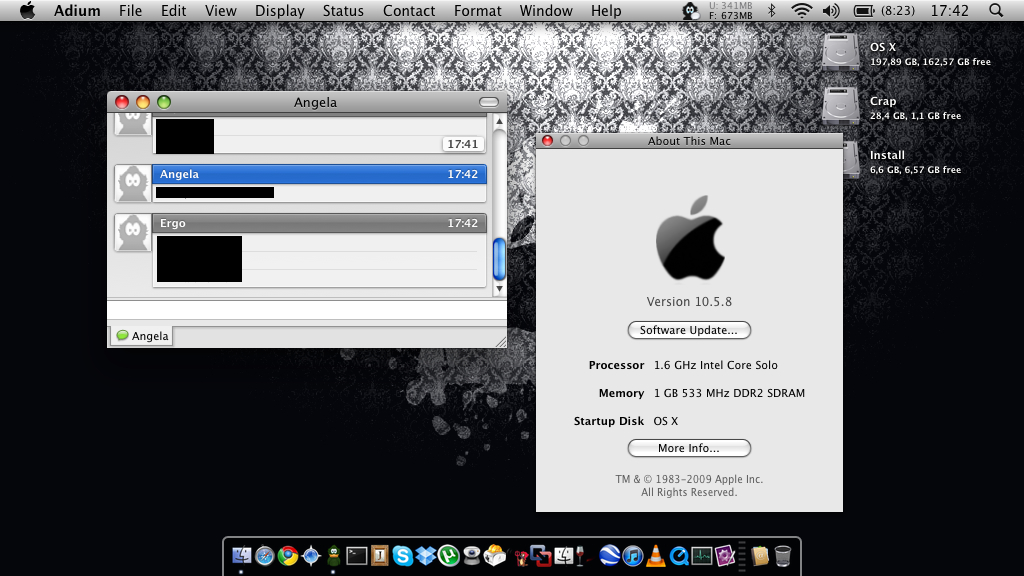This screenshot has width=1024, height=576.
Task: Open the Wi-Fi status menu
Action: (801, 10)
